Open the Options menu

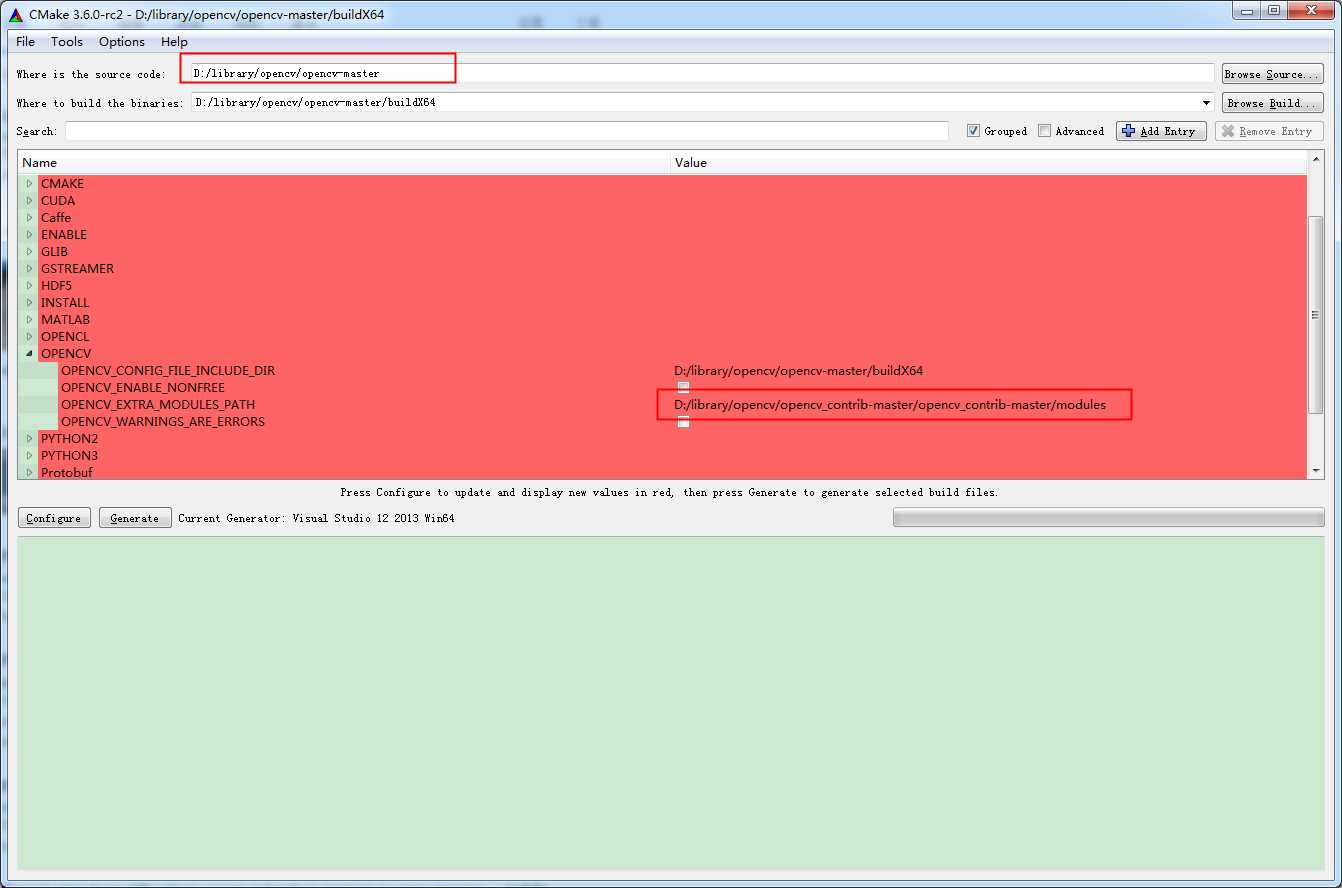pos(122,41)
